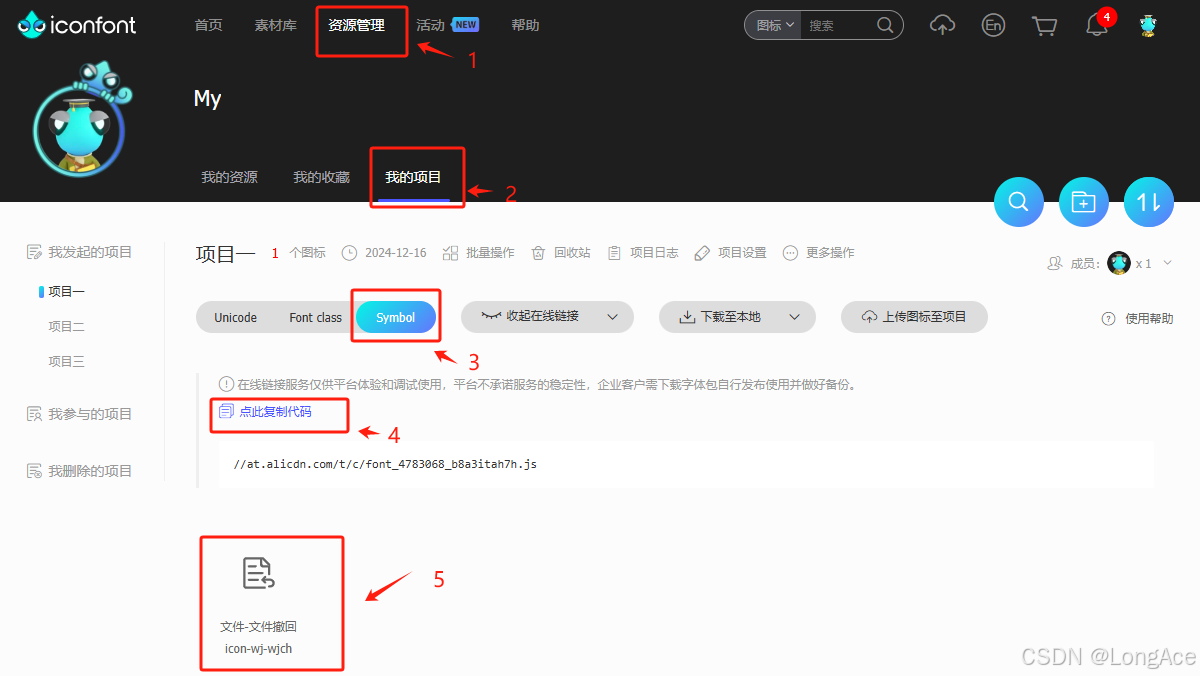Click the blue new project folder icon

point(1083,201)
